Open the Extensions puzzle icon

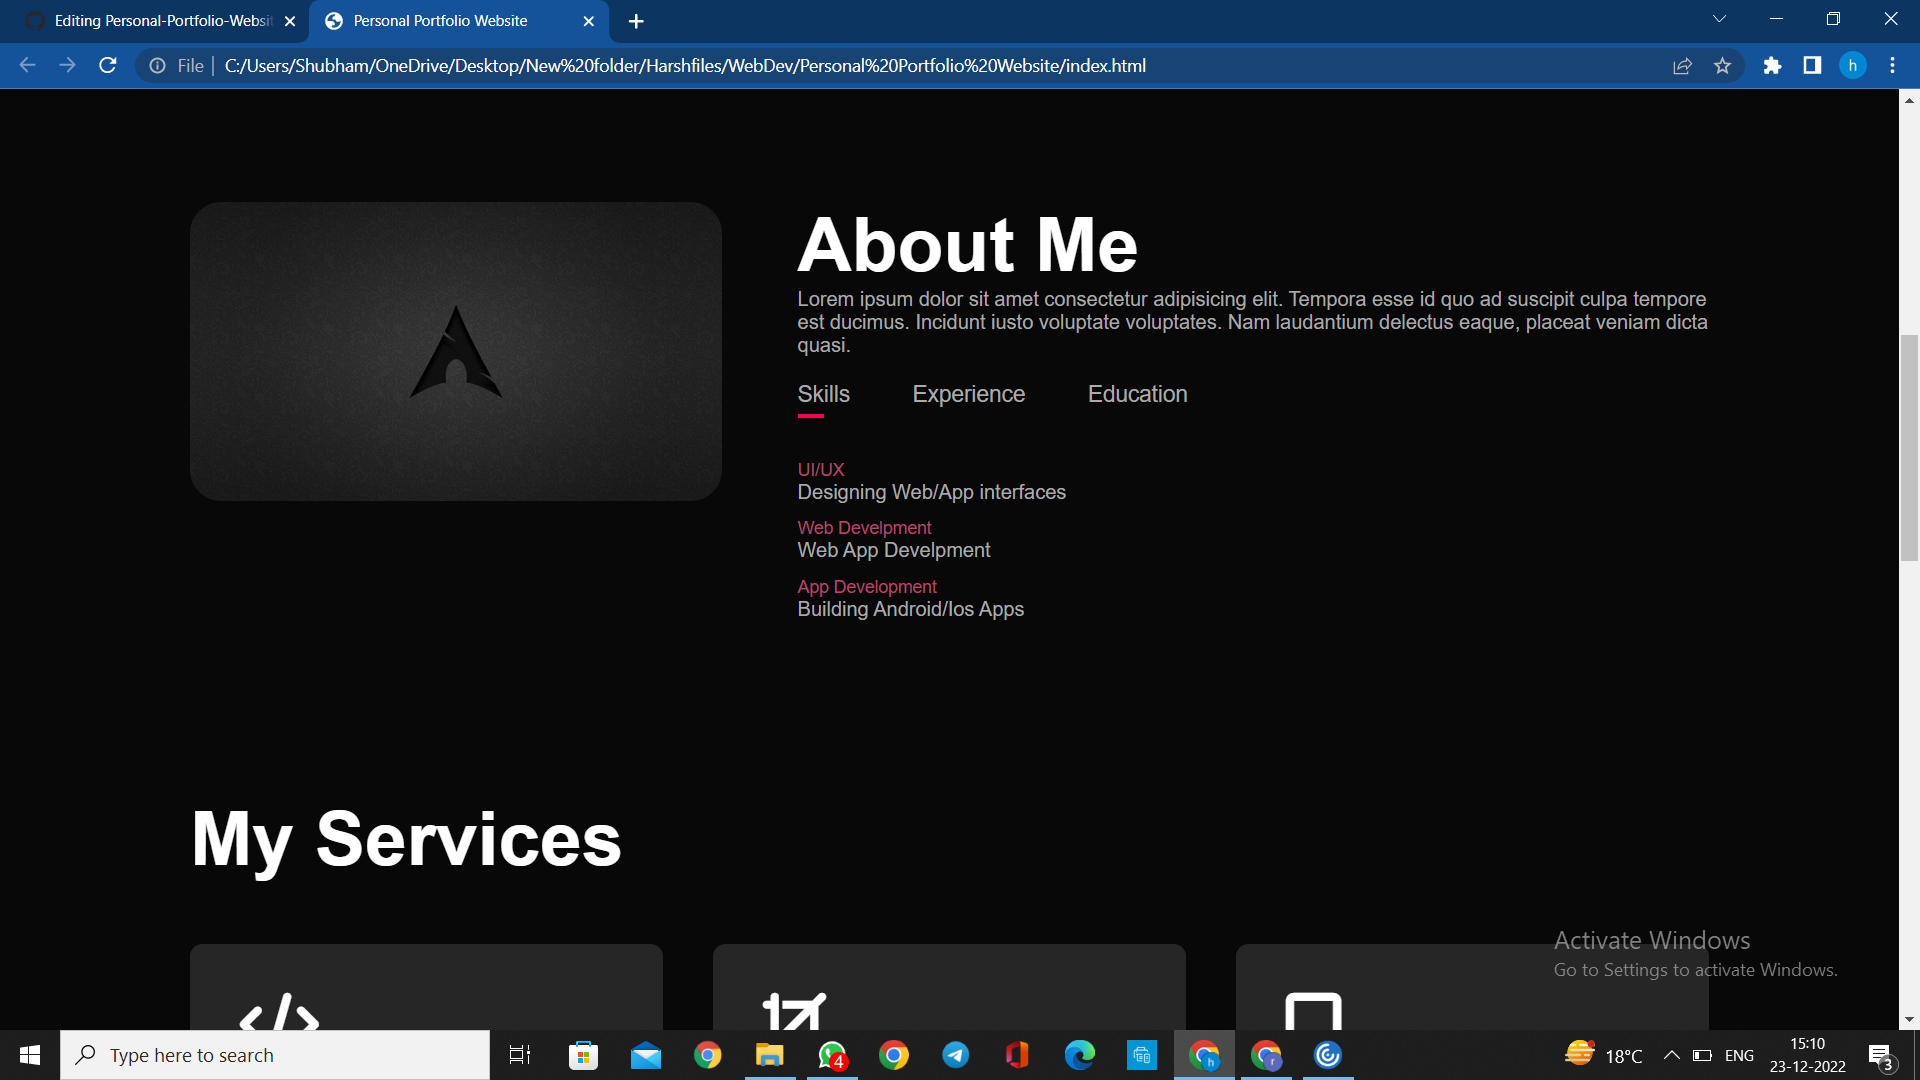pos(1772,66)
